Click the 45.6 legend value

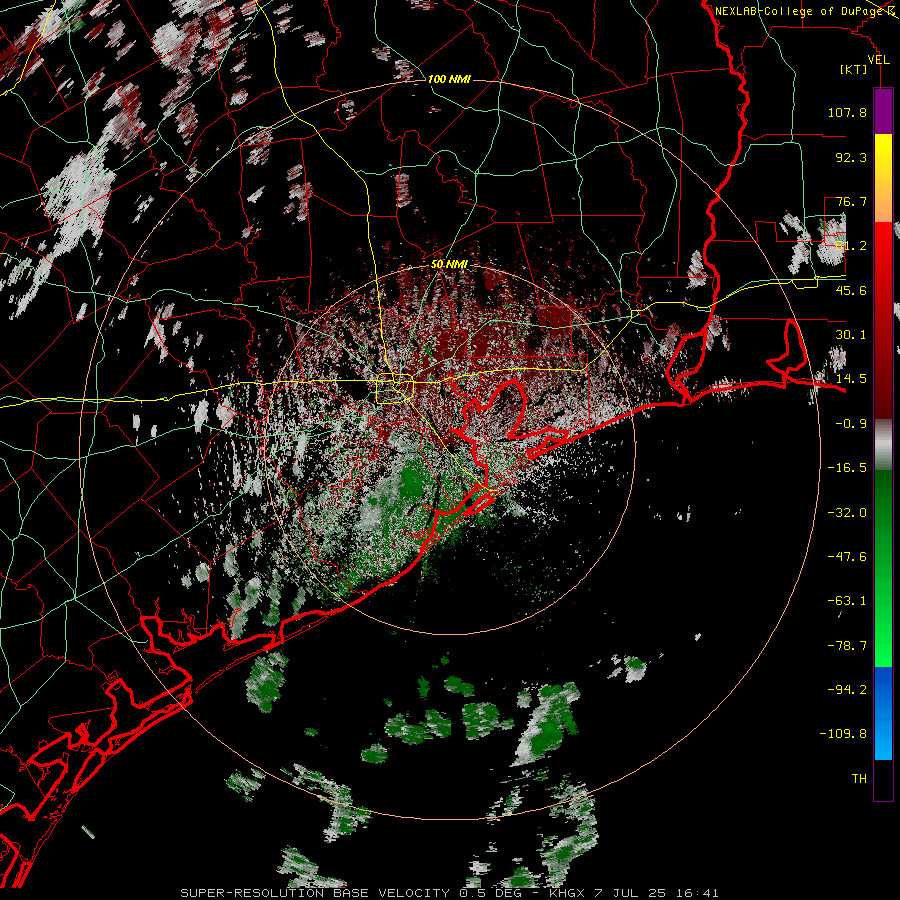click(x=851, y=290)
